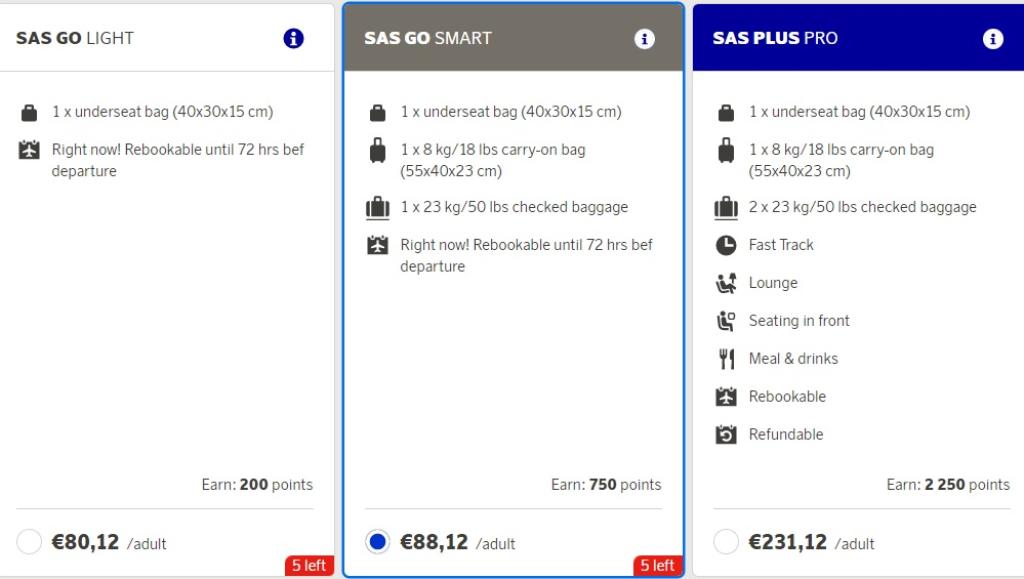This screenshot has height=579, width=1024.
Task: Click the Seating in front icon
Action: (727, 321)
